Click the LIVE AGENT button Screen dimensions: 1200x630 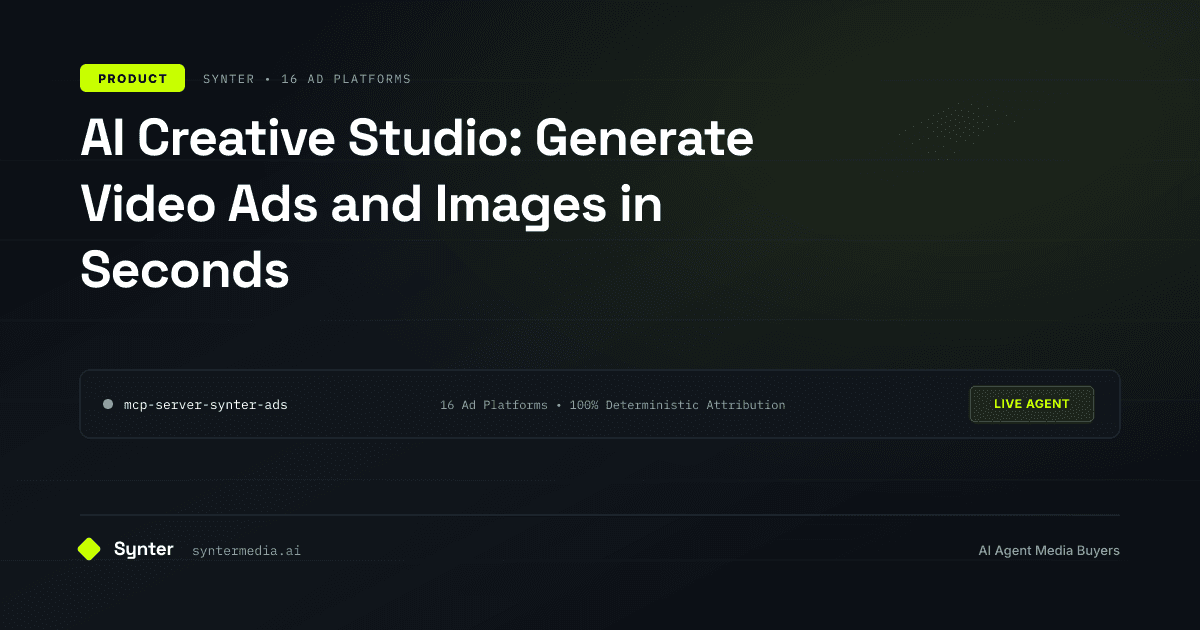[1031, 404]
